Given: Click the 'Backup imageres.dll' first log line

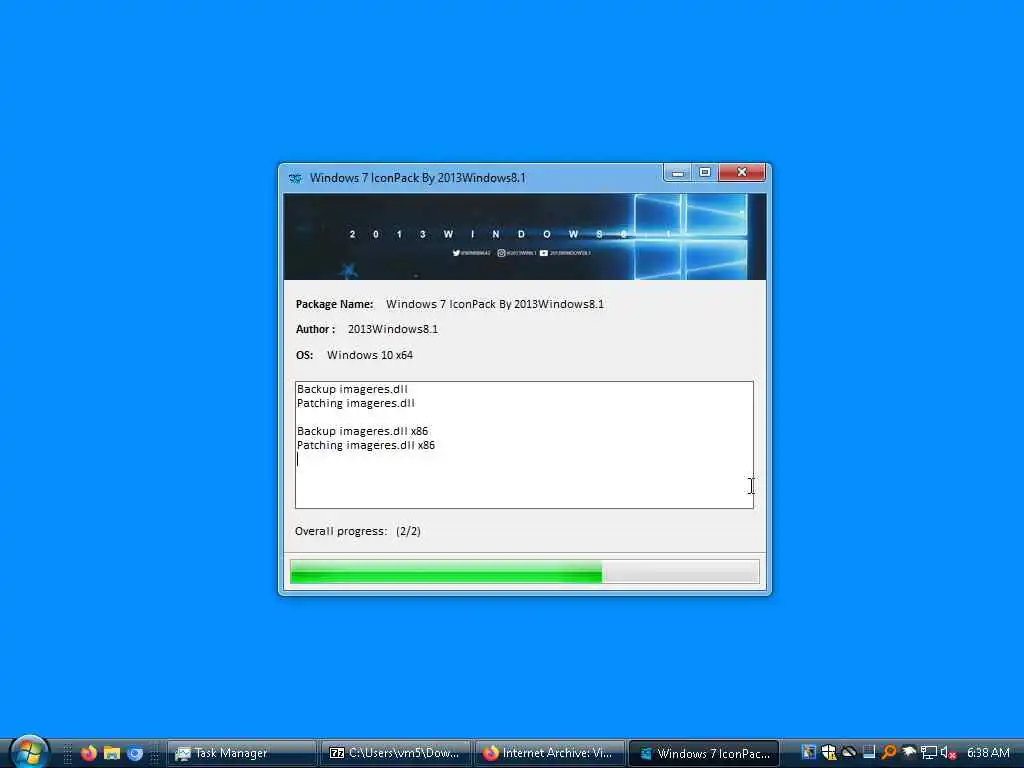Looking at the screenshot, I should (x=352, y=389).
